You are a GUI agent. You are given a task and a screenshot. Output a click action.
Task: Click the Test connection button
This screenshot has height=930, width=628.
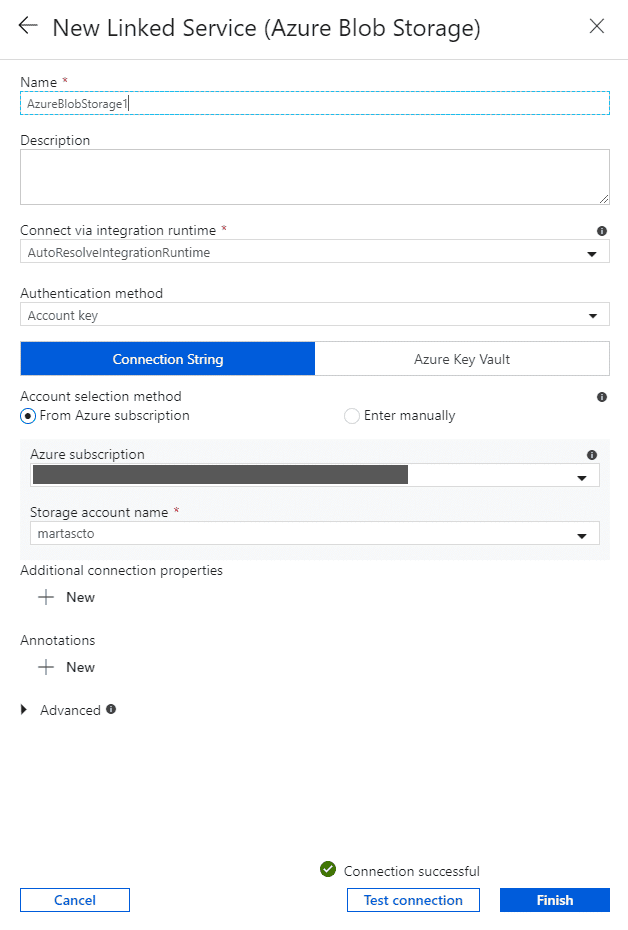click(x=413, y=900)
